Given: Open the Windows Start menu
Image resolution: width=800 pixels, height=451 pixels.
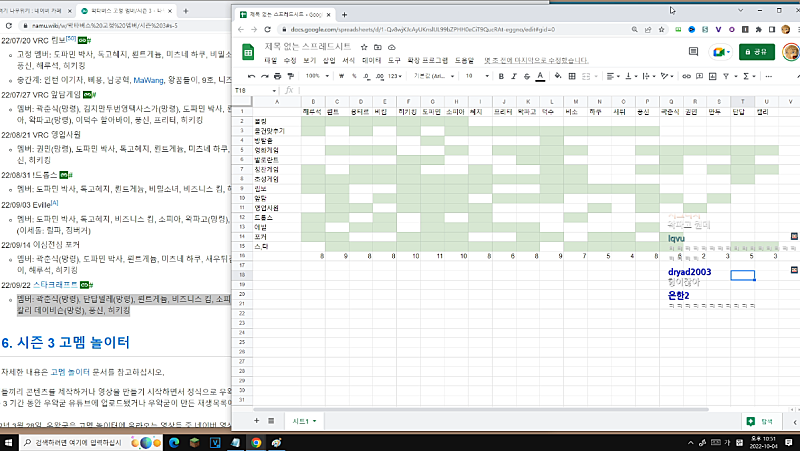Looking at the screenshot, I should (x=9, y=442).
